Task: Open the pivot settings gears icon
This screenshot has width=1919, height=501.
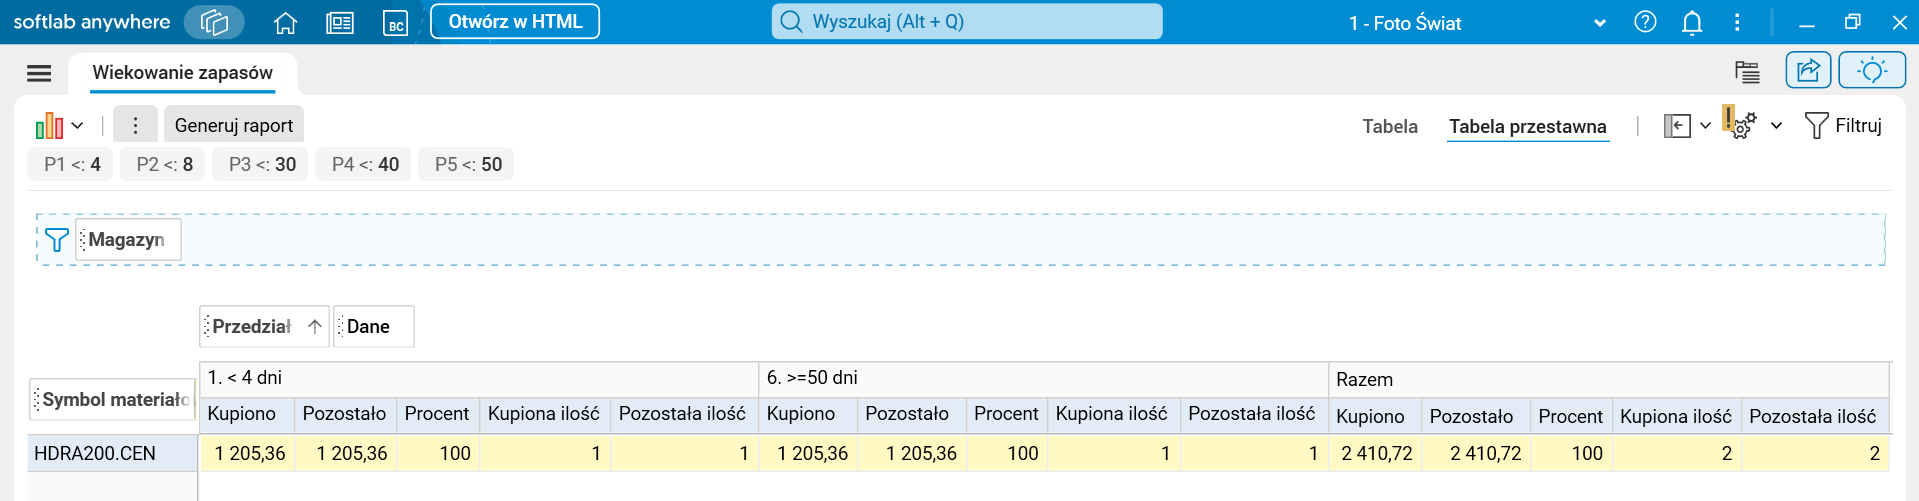Action: (x=1740, y=124)
